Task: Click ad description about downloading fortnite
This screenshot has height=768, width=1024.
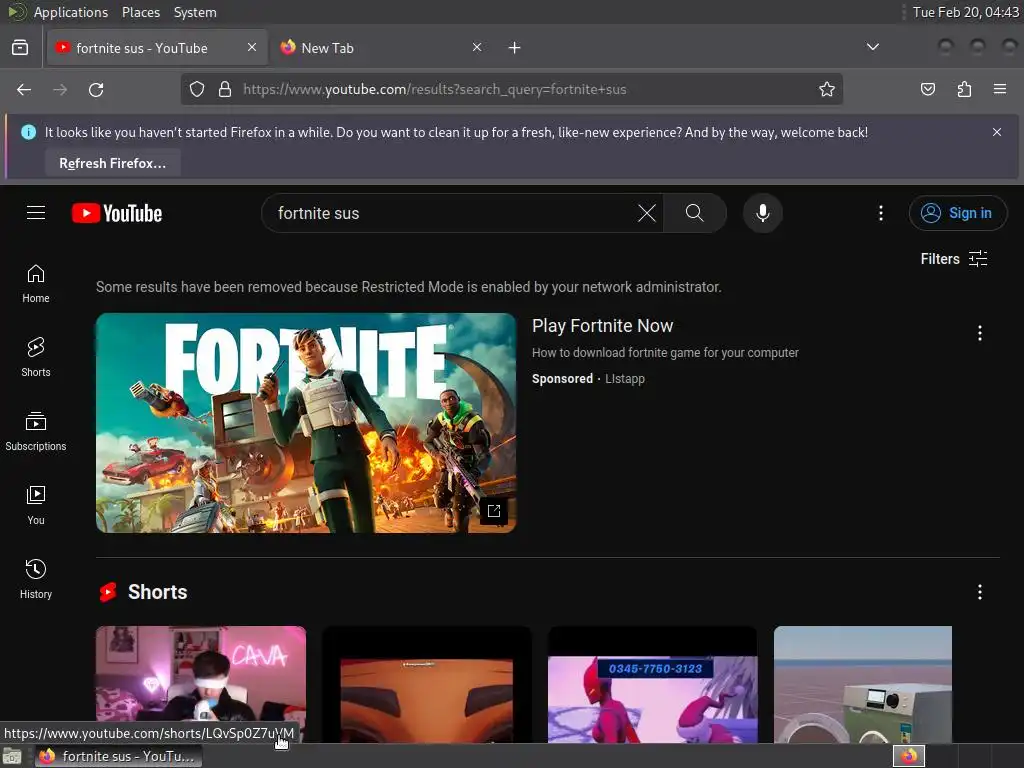Action: point(665,353)
